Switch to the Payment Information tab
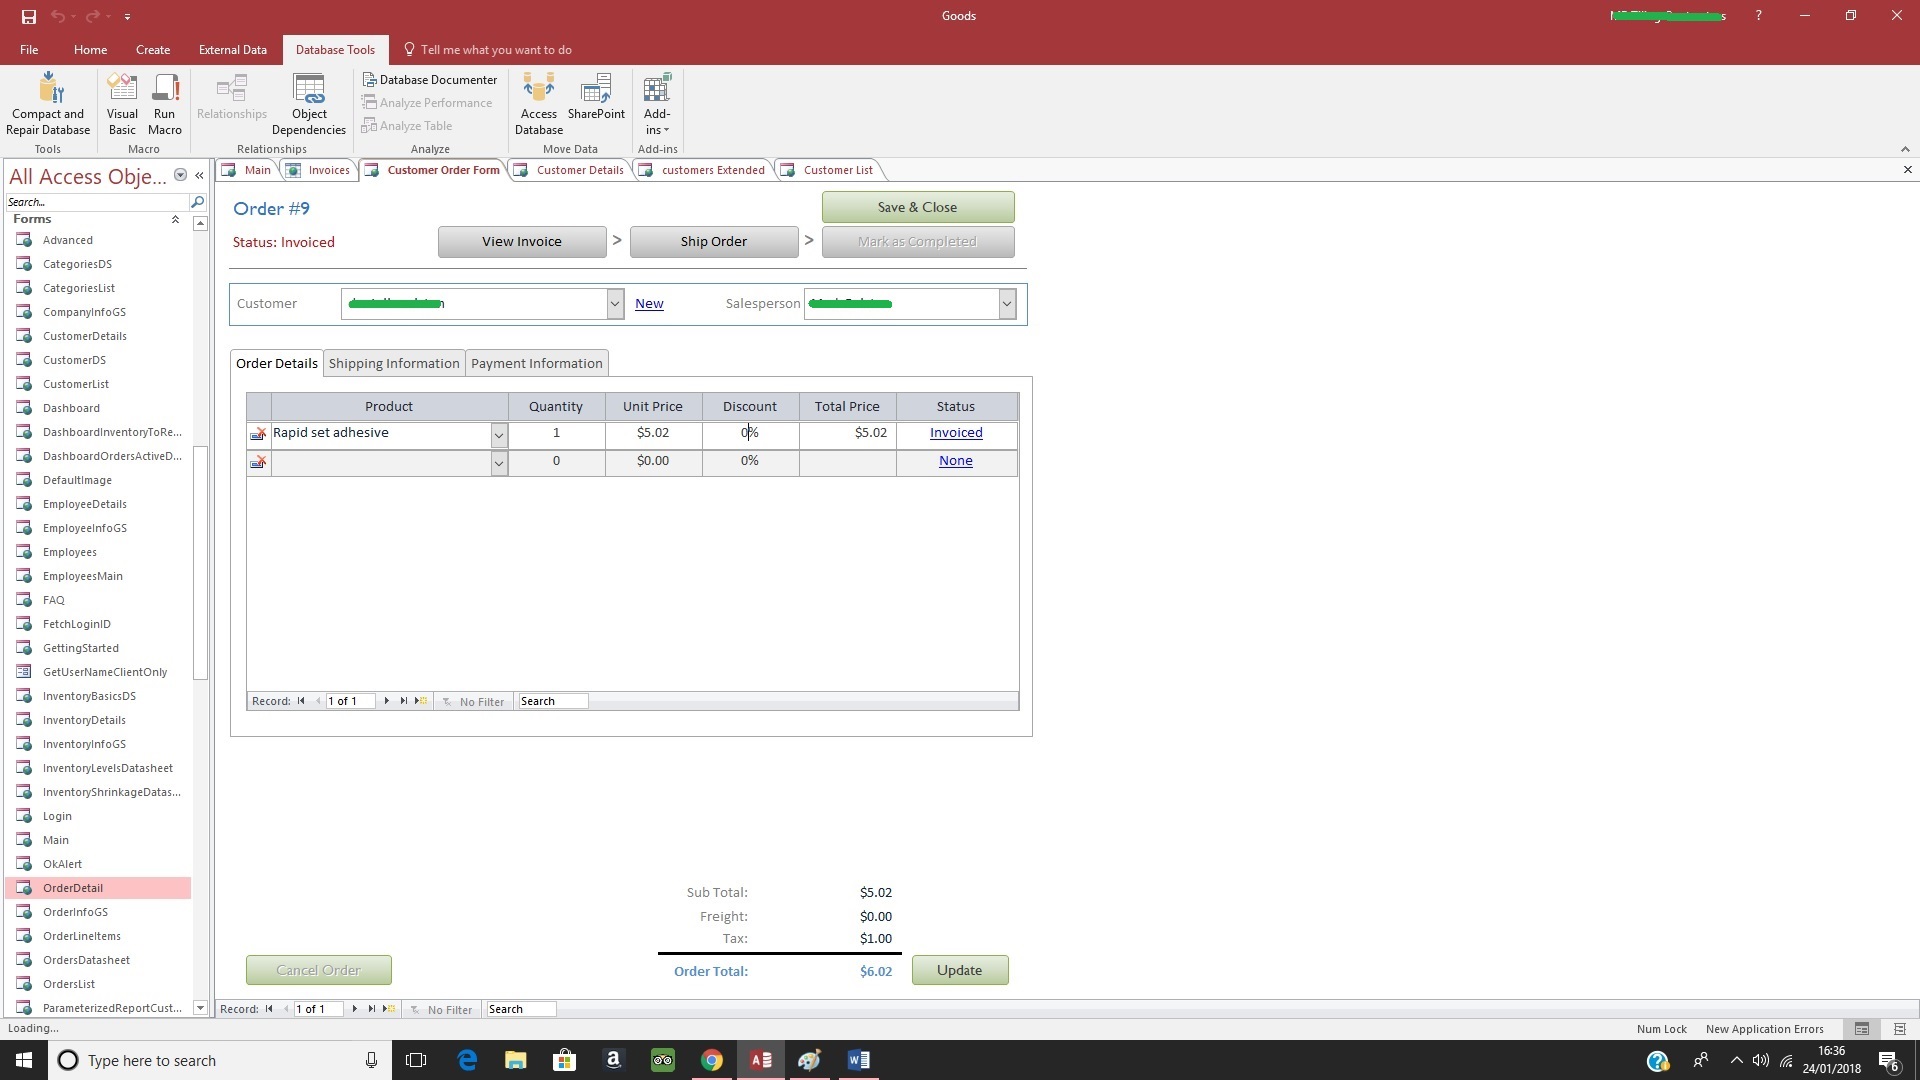The height and width of the screenshot is (1080, 1920). [536, 363]
